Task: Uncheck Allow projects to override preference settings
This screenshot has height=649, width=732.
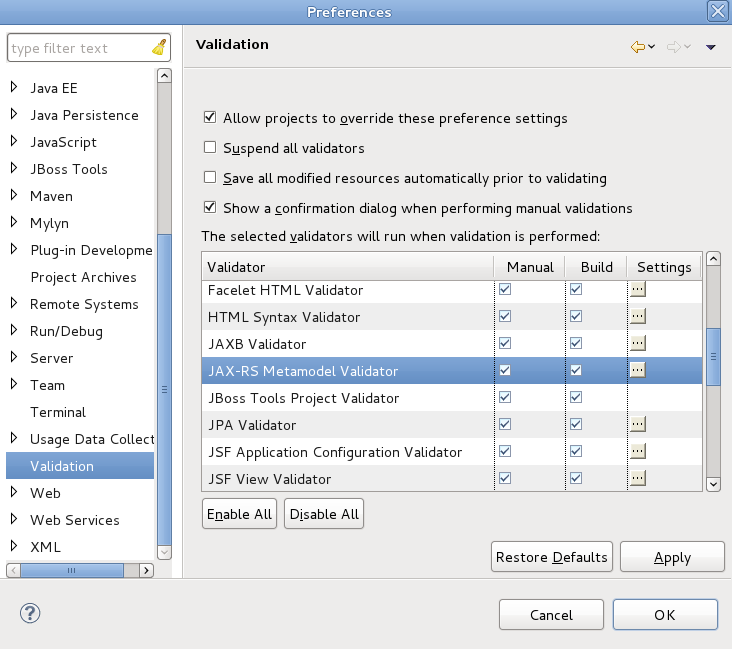Action: [x=210, y=118]
